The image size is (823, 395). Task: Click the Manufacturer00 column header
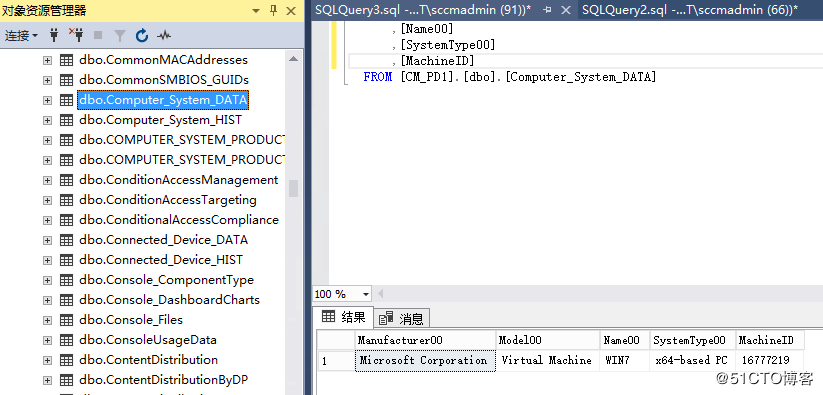click(425, 340)
